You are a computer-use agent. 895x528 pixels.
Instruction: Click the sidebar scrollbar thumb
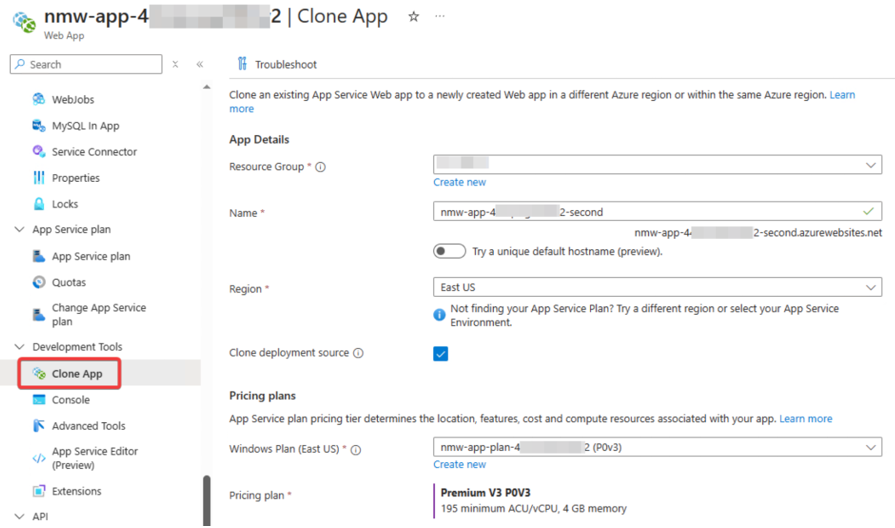pos(207,500)
